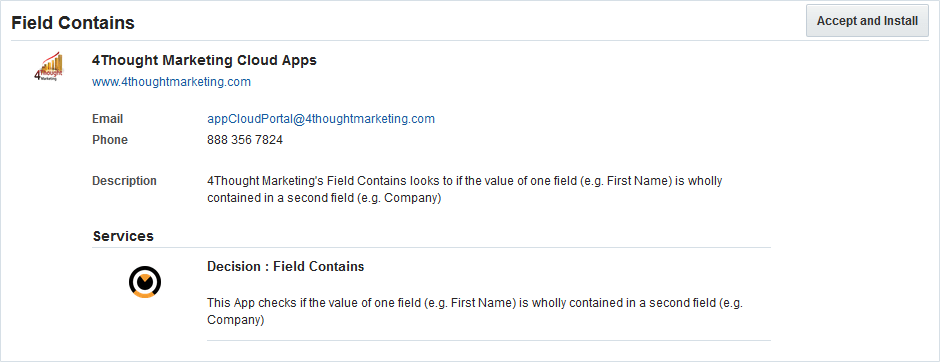Screen dimensions: 940x362
Task: Open the www.4thoughtmarketing.com website link
Action: click(171, 82)
